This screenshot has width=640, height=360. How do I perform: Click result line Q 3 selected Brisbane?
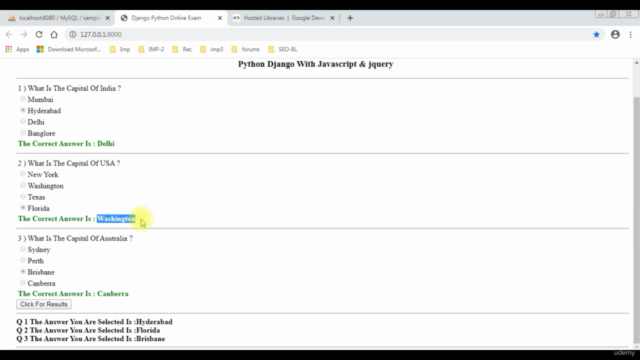click(x=91, y=339)
